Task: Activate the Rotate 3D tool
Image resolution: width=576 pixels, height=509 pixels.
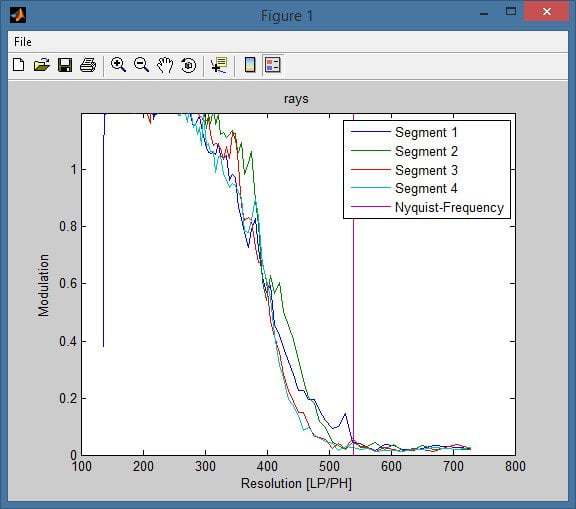Action: 188,65
